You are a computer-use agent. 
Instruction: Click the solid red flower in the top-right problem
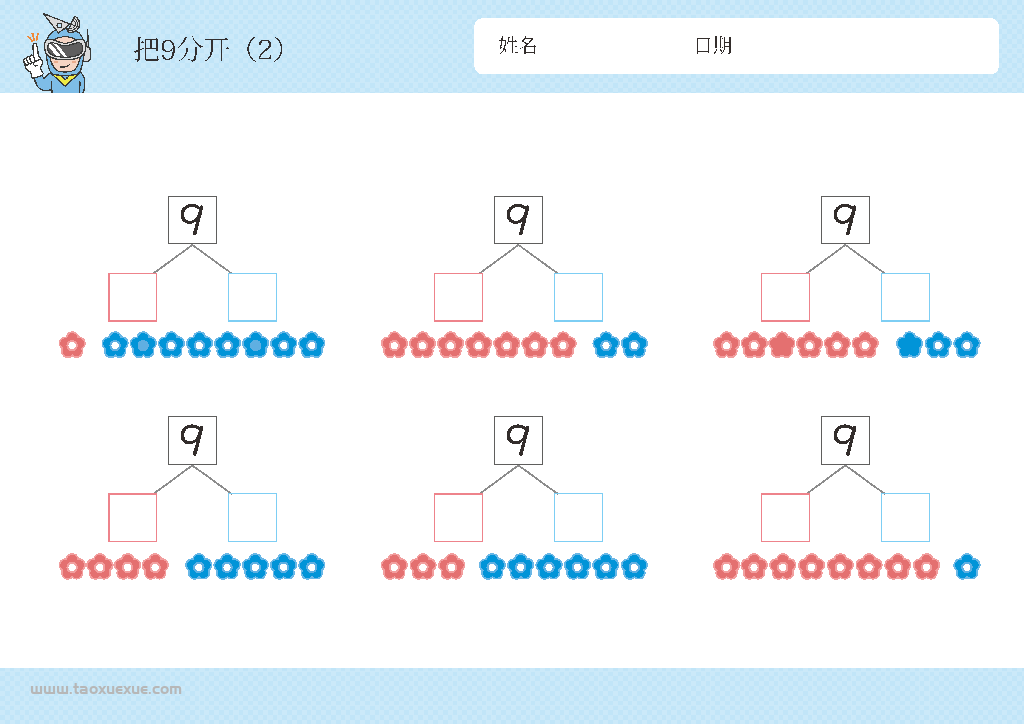pos(781,345)
